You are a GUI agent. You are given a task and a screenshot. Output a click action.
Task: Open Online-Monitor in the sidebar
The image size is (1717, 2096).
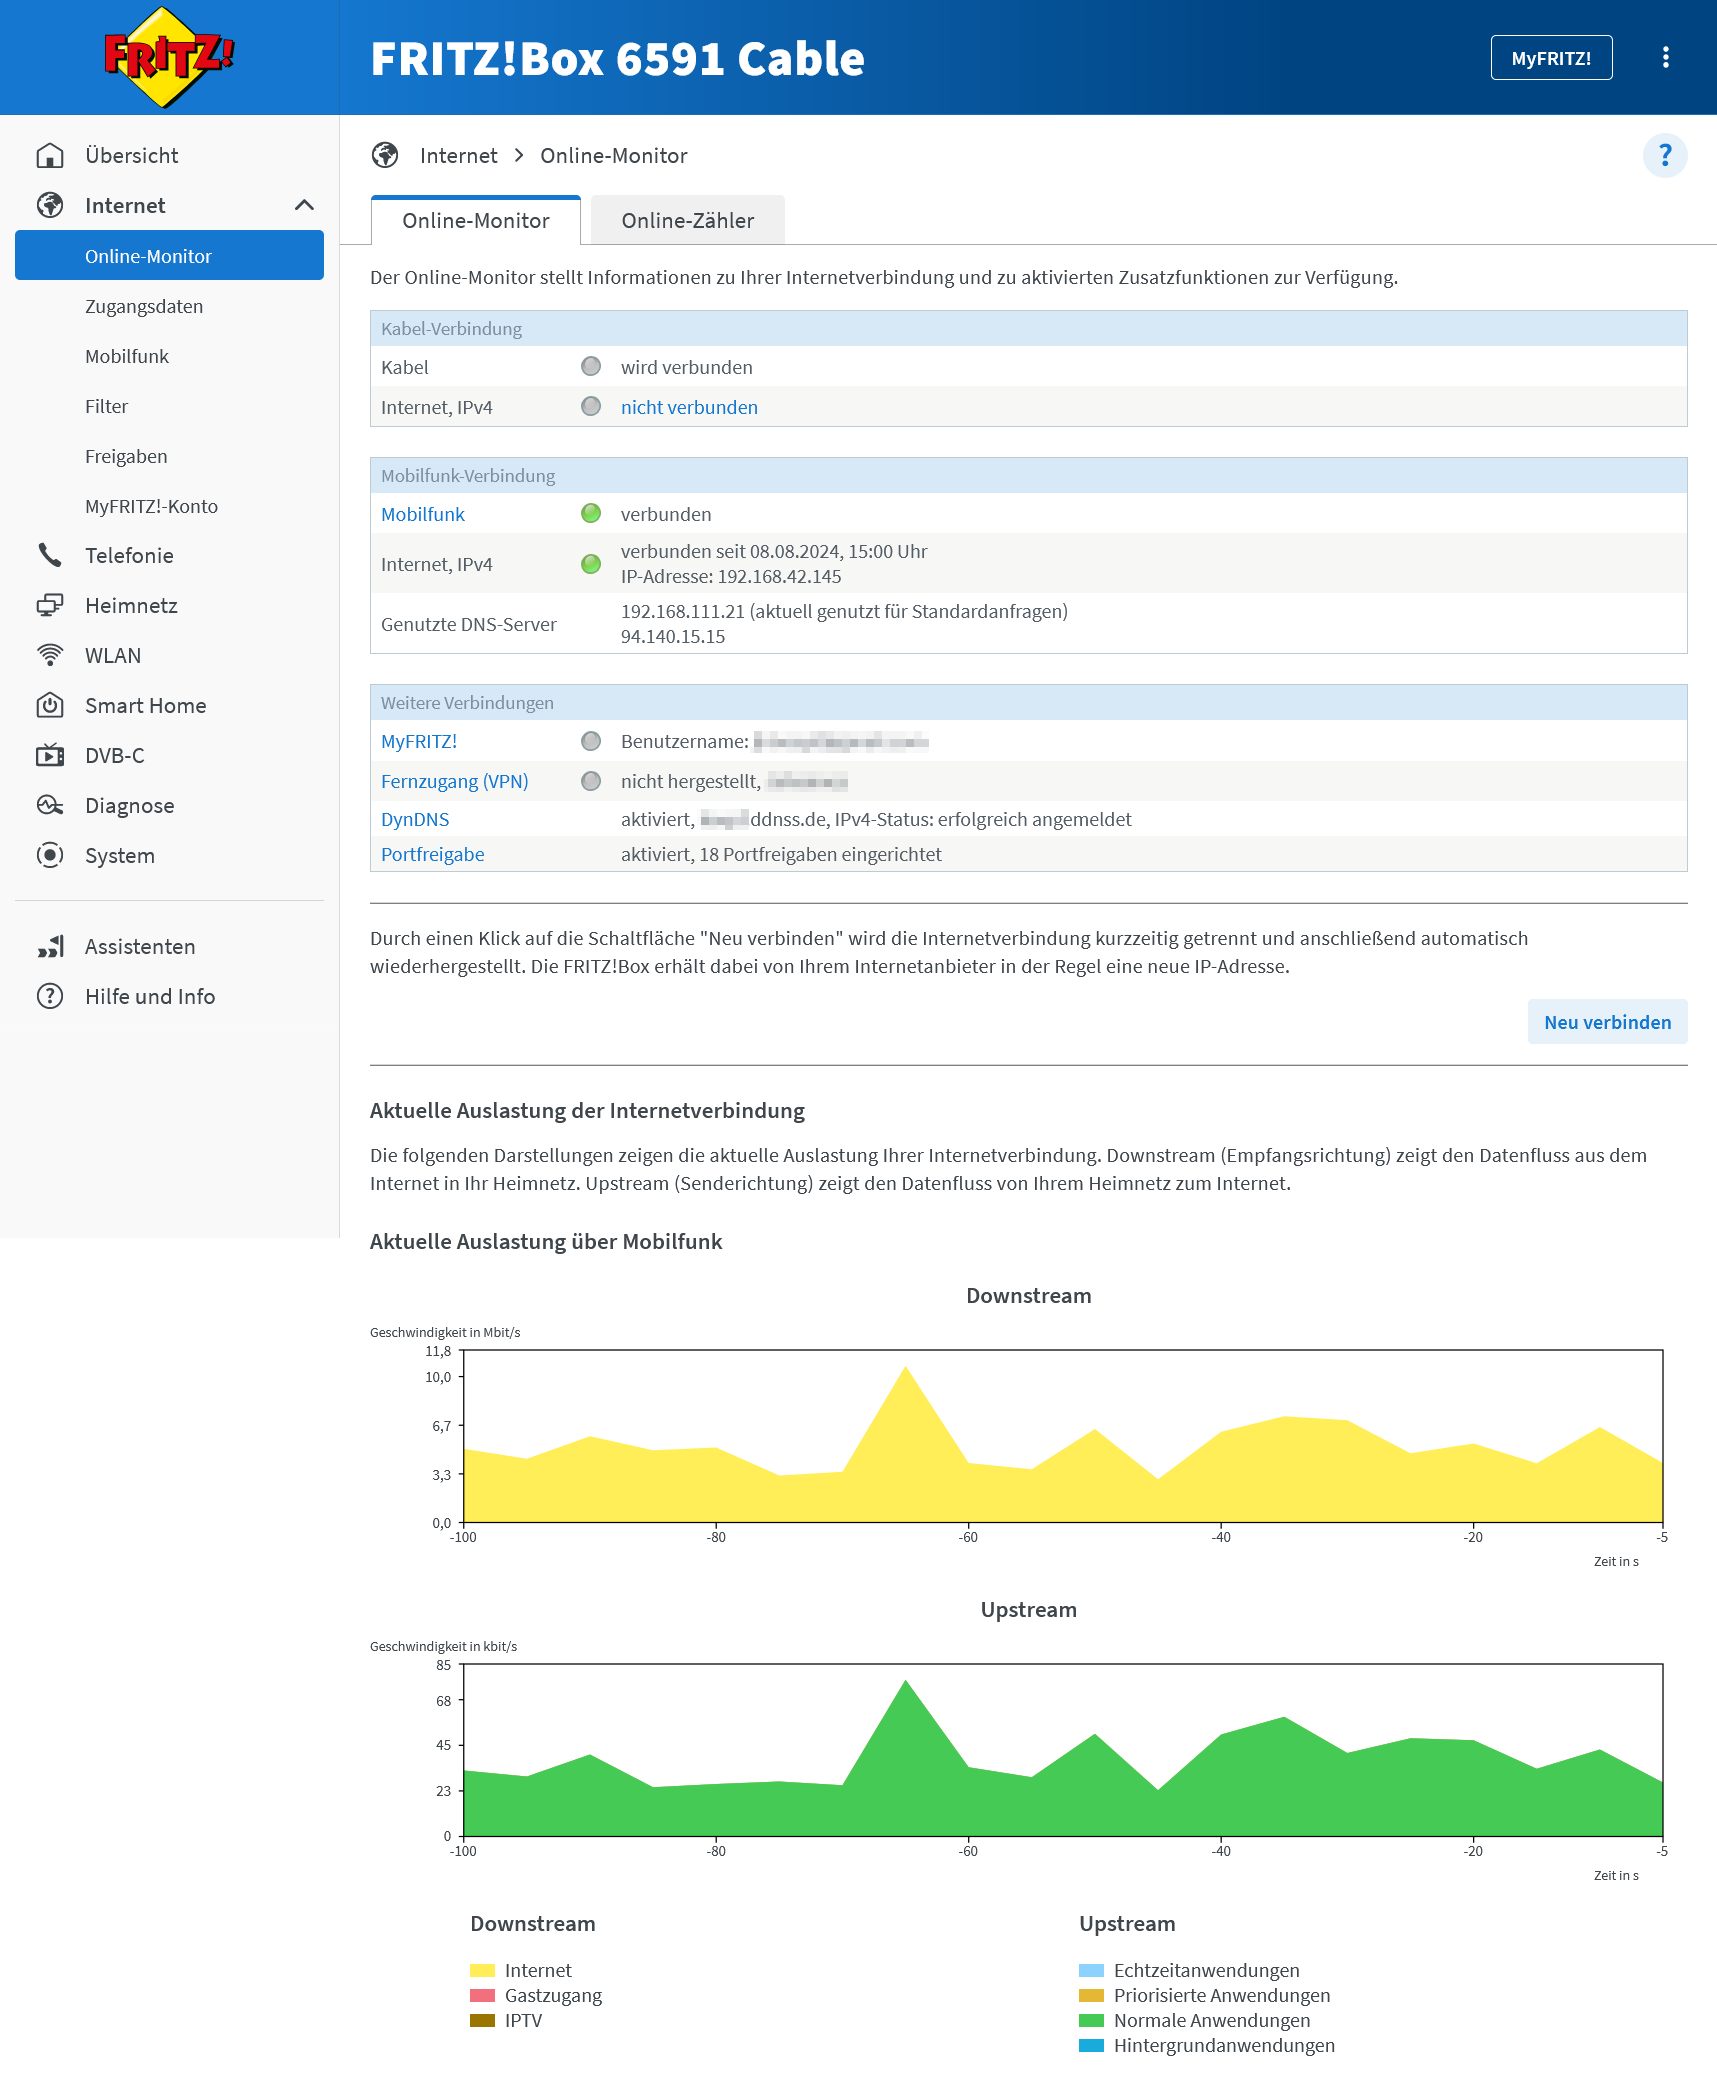[169, 255]
